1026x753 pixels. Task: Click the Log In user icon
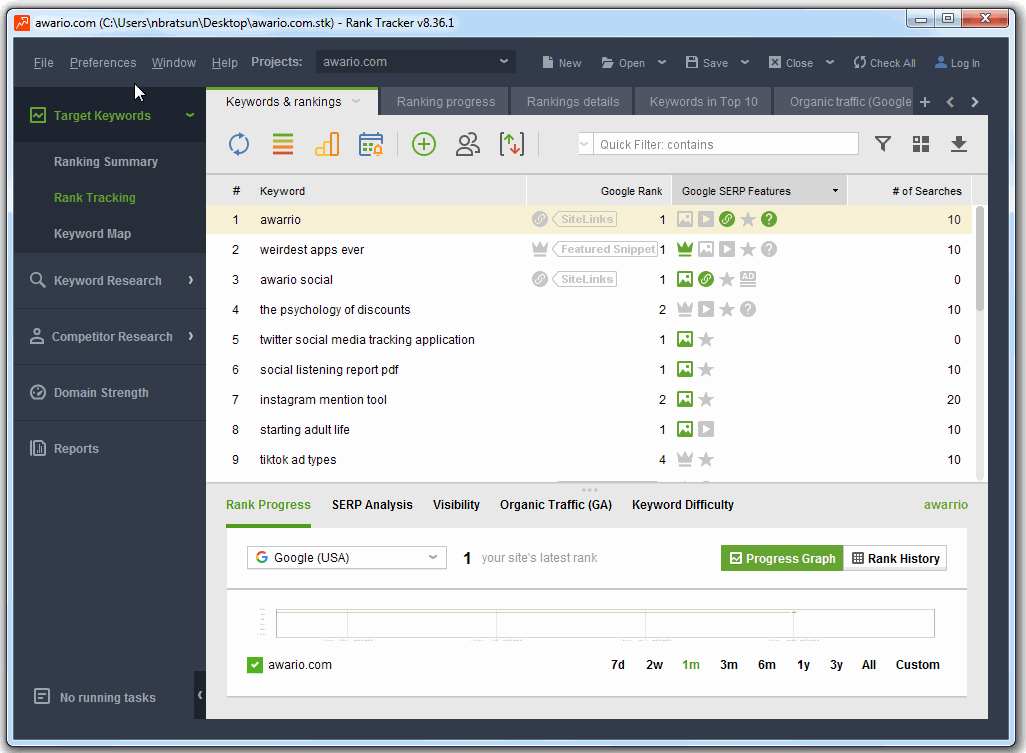941,62
